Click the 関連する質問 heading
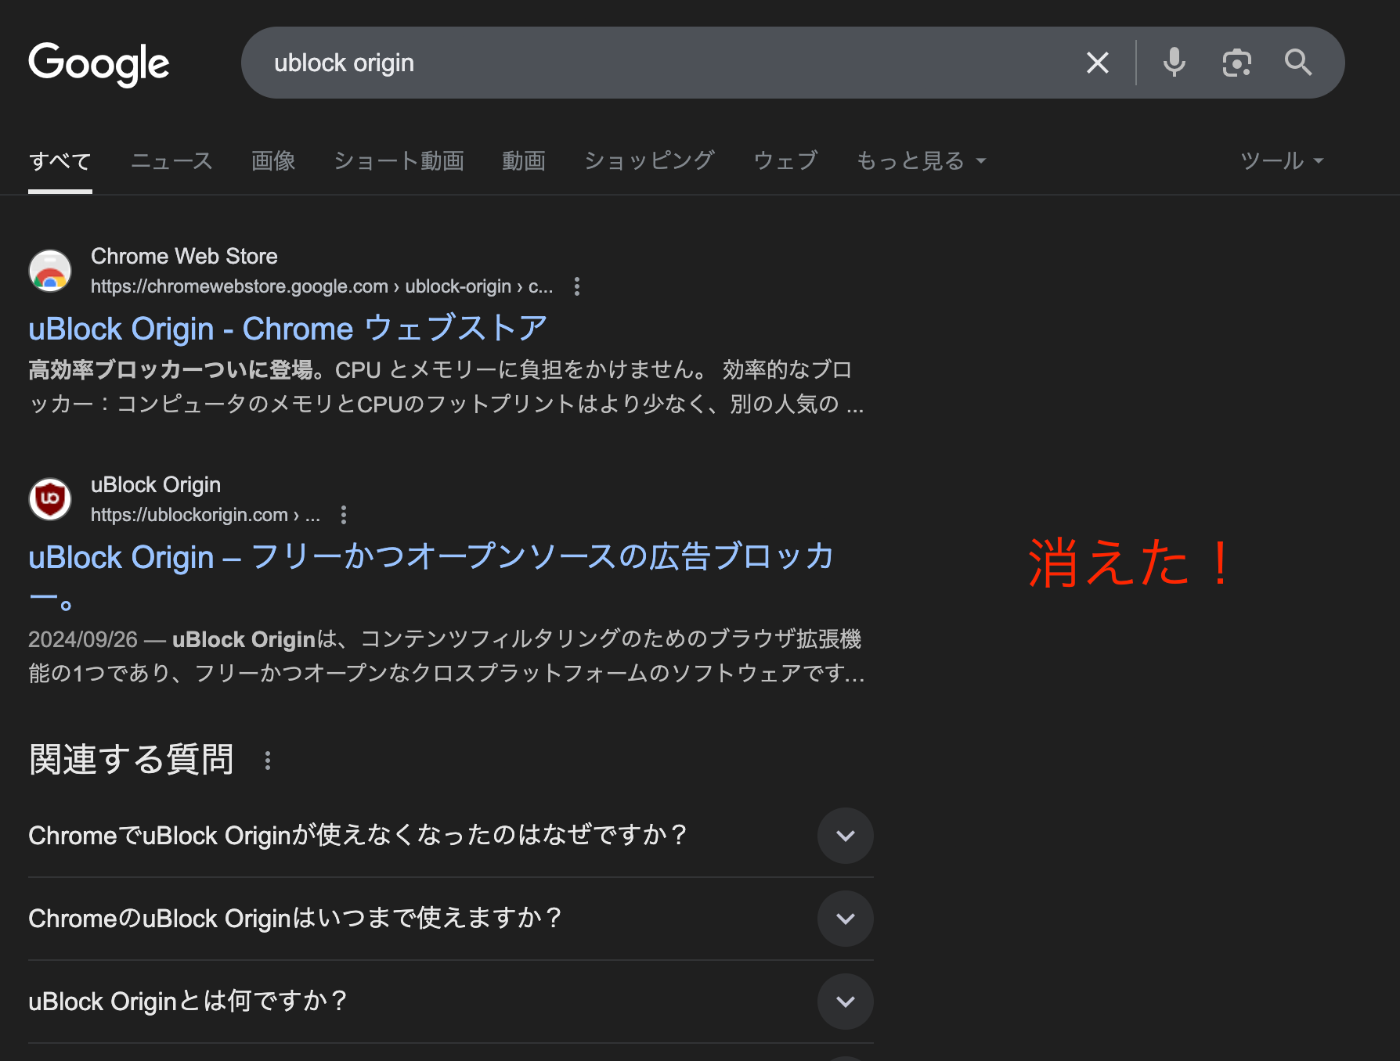The image size is (1400, 1061). (131, 760)
